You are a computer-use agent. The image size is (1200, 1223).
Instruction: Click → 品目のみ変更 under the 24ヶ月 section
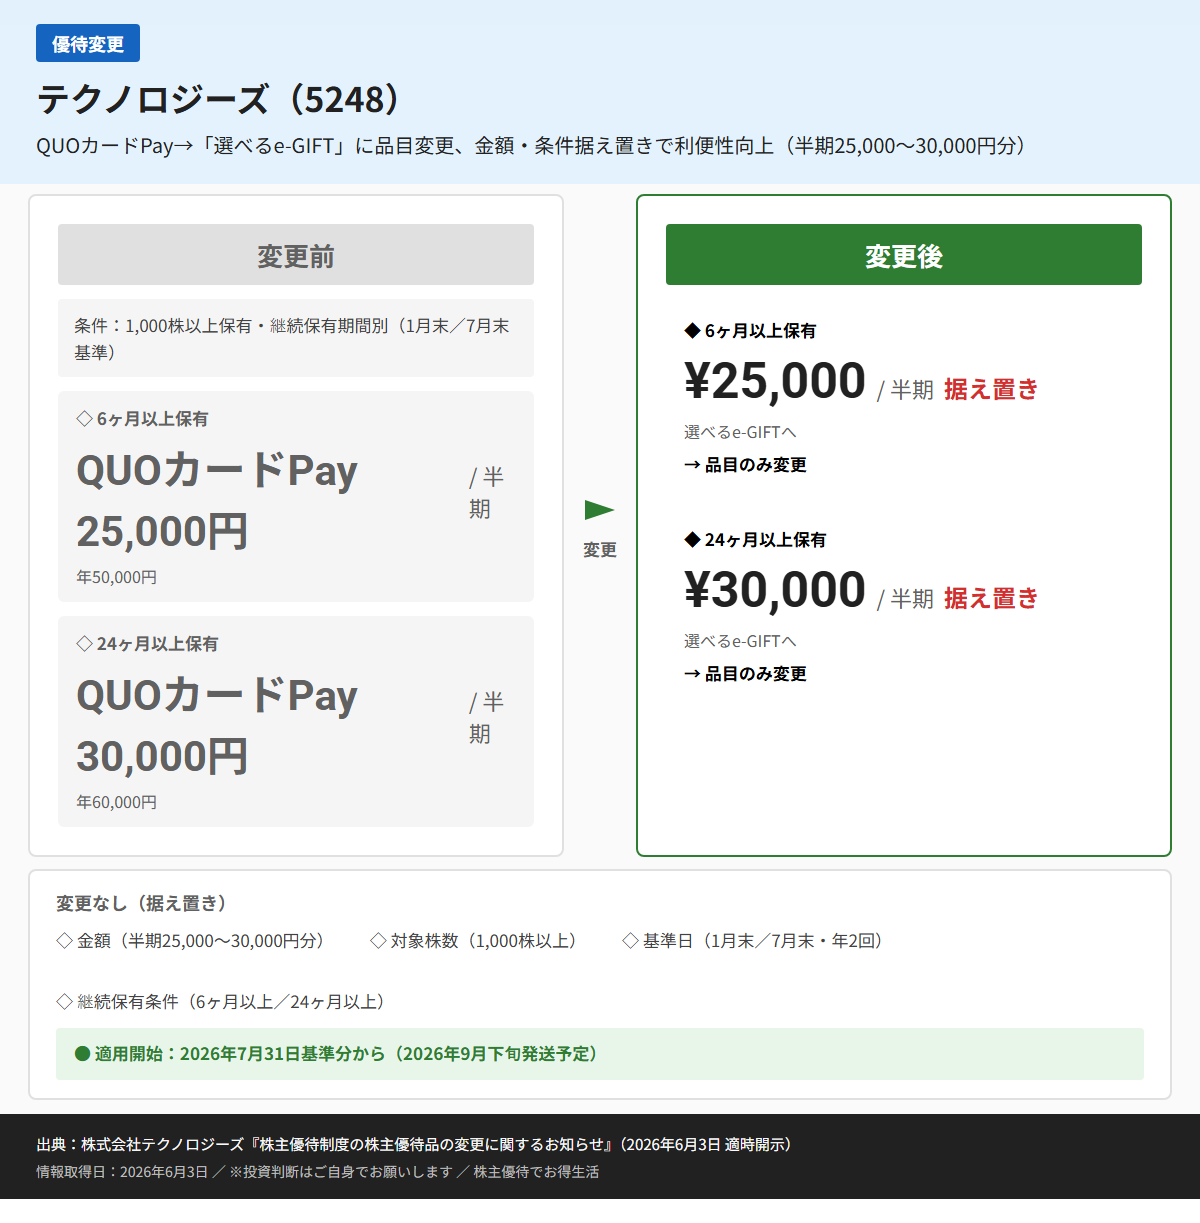tap(745, 674)
